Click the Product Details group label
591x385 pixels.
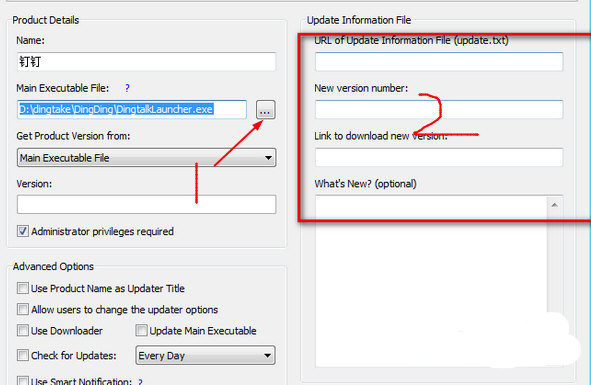pos(46,20)
